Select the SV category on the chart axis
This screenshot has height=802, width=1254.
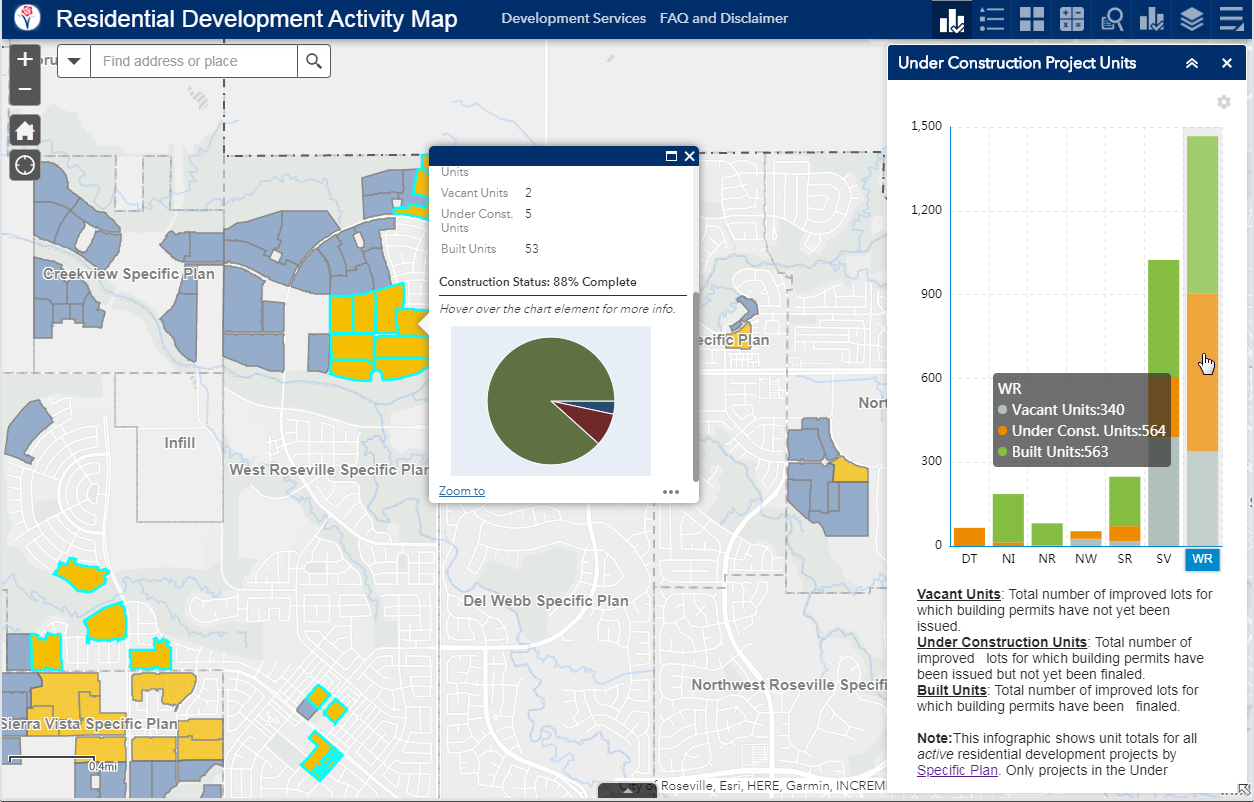pyautogui.click(x=1163, y=559)
